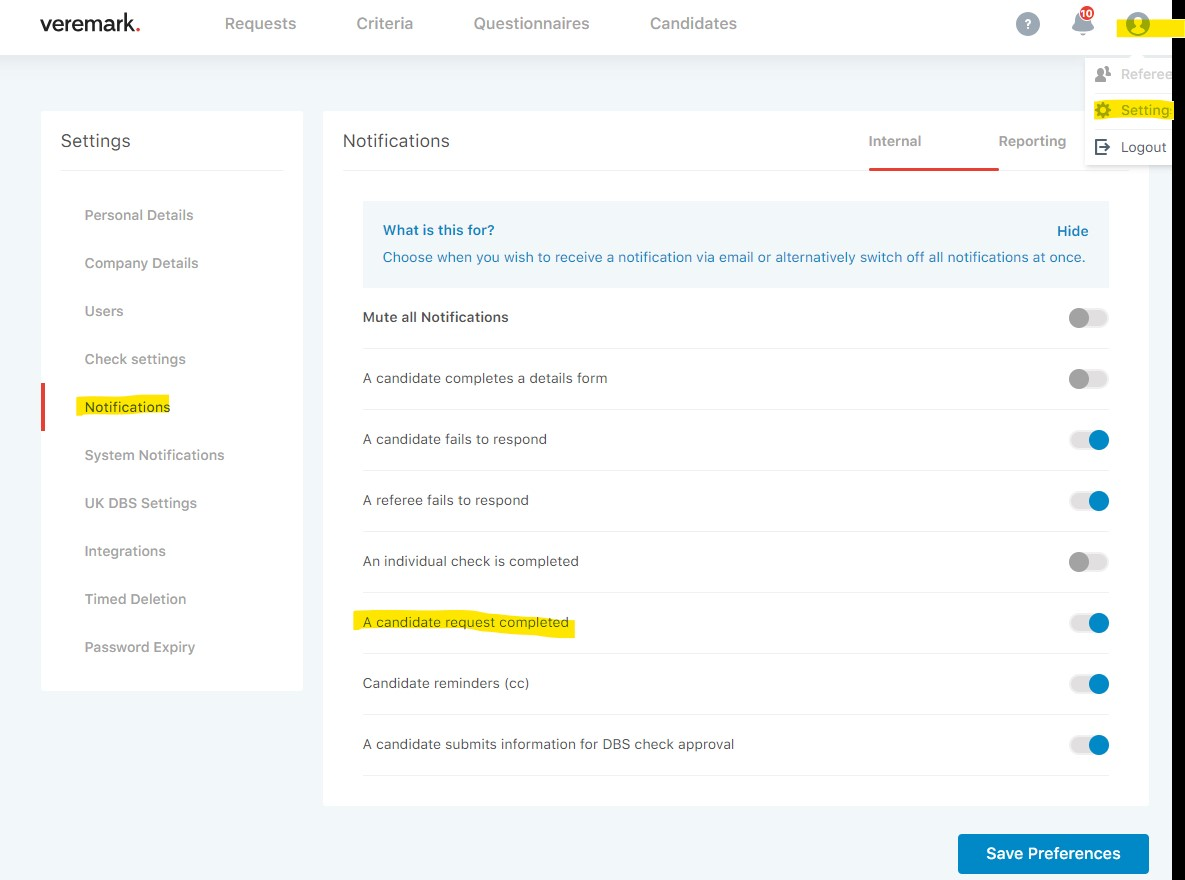Click the gear icon beside Settings in menu
This screenshot has height=880, width=1185.
click(x=1103, y=109)
